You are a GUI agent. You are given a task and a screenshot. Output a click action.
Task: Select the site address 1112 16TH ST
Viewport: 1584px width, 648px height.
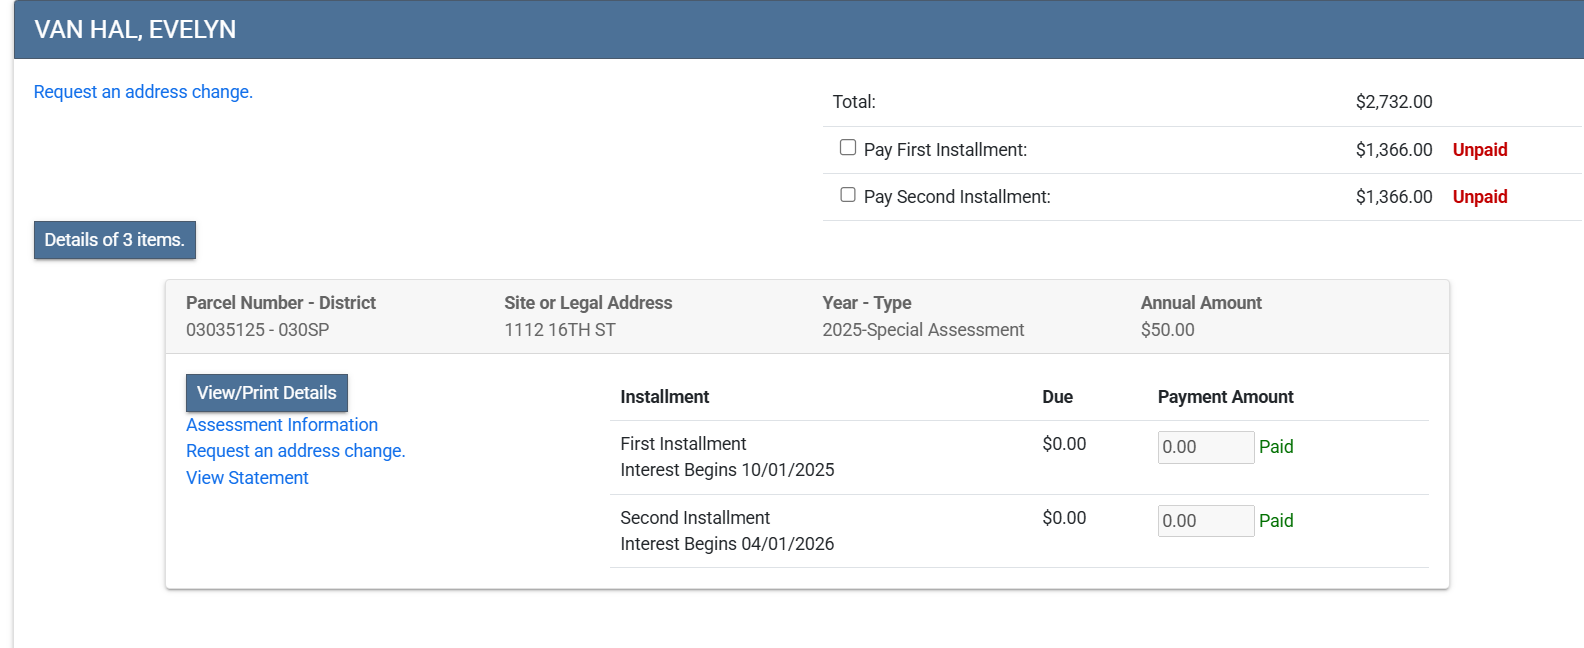559,330
